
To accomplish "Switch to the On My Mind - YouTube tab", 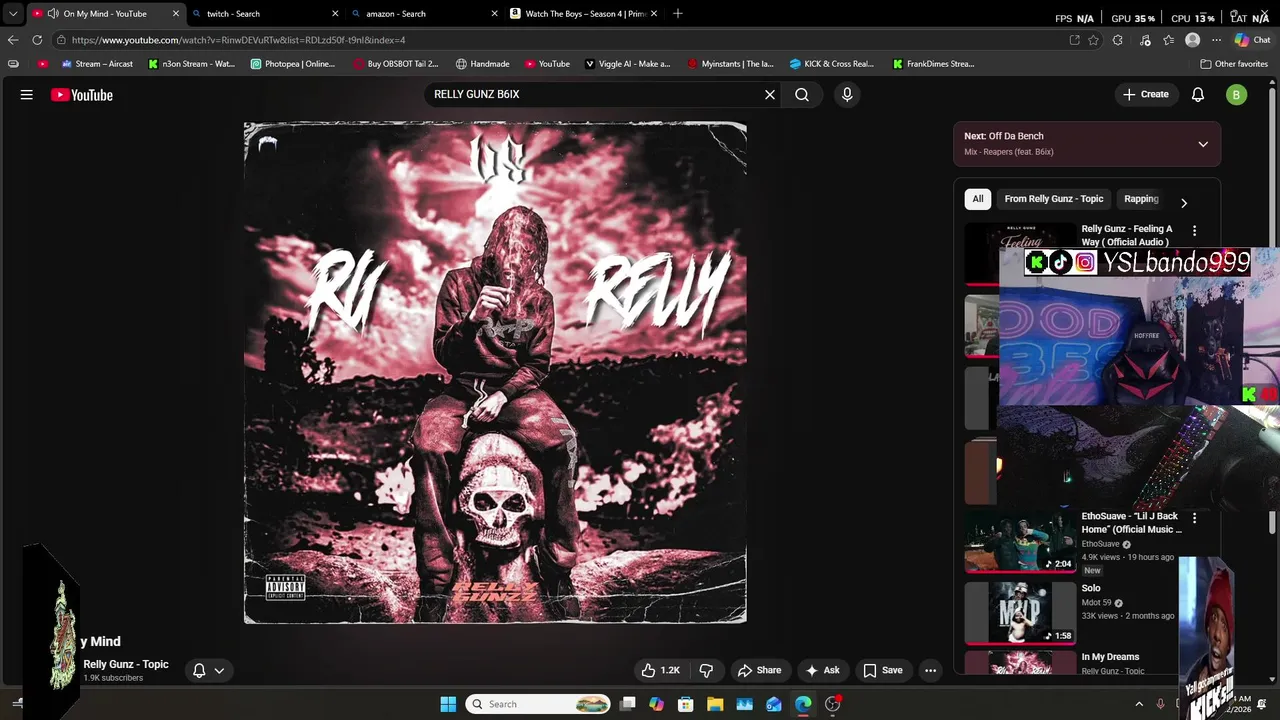I will [x=105, y=13].
